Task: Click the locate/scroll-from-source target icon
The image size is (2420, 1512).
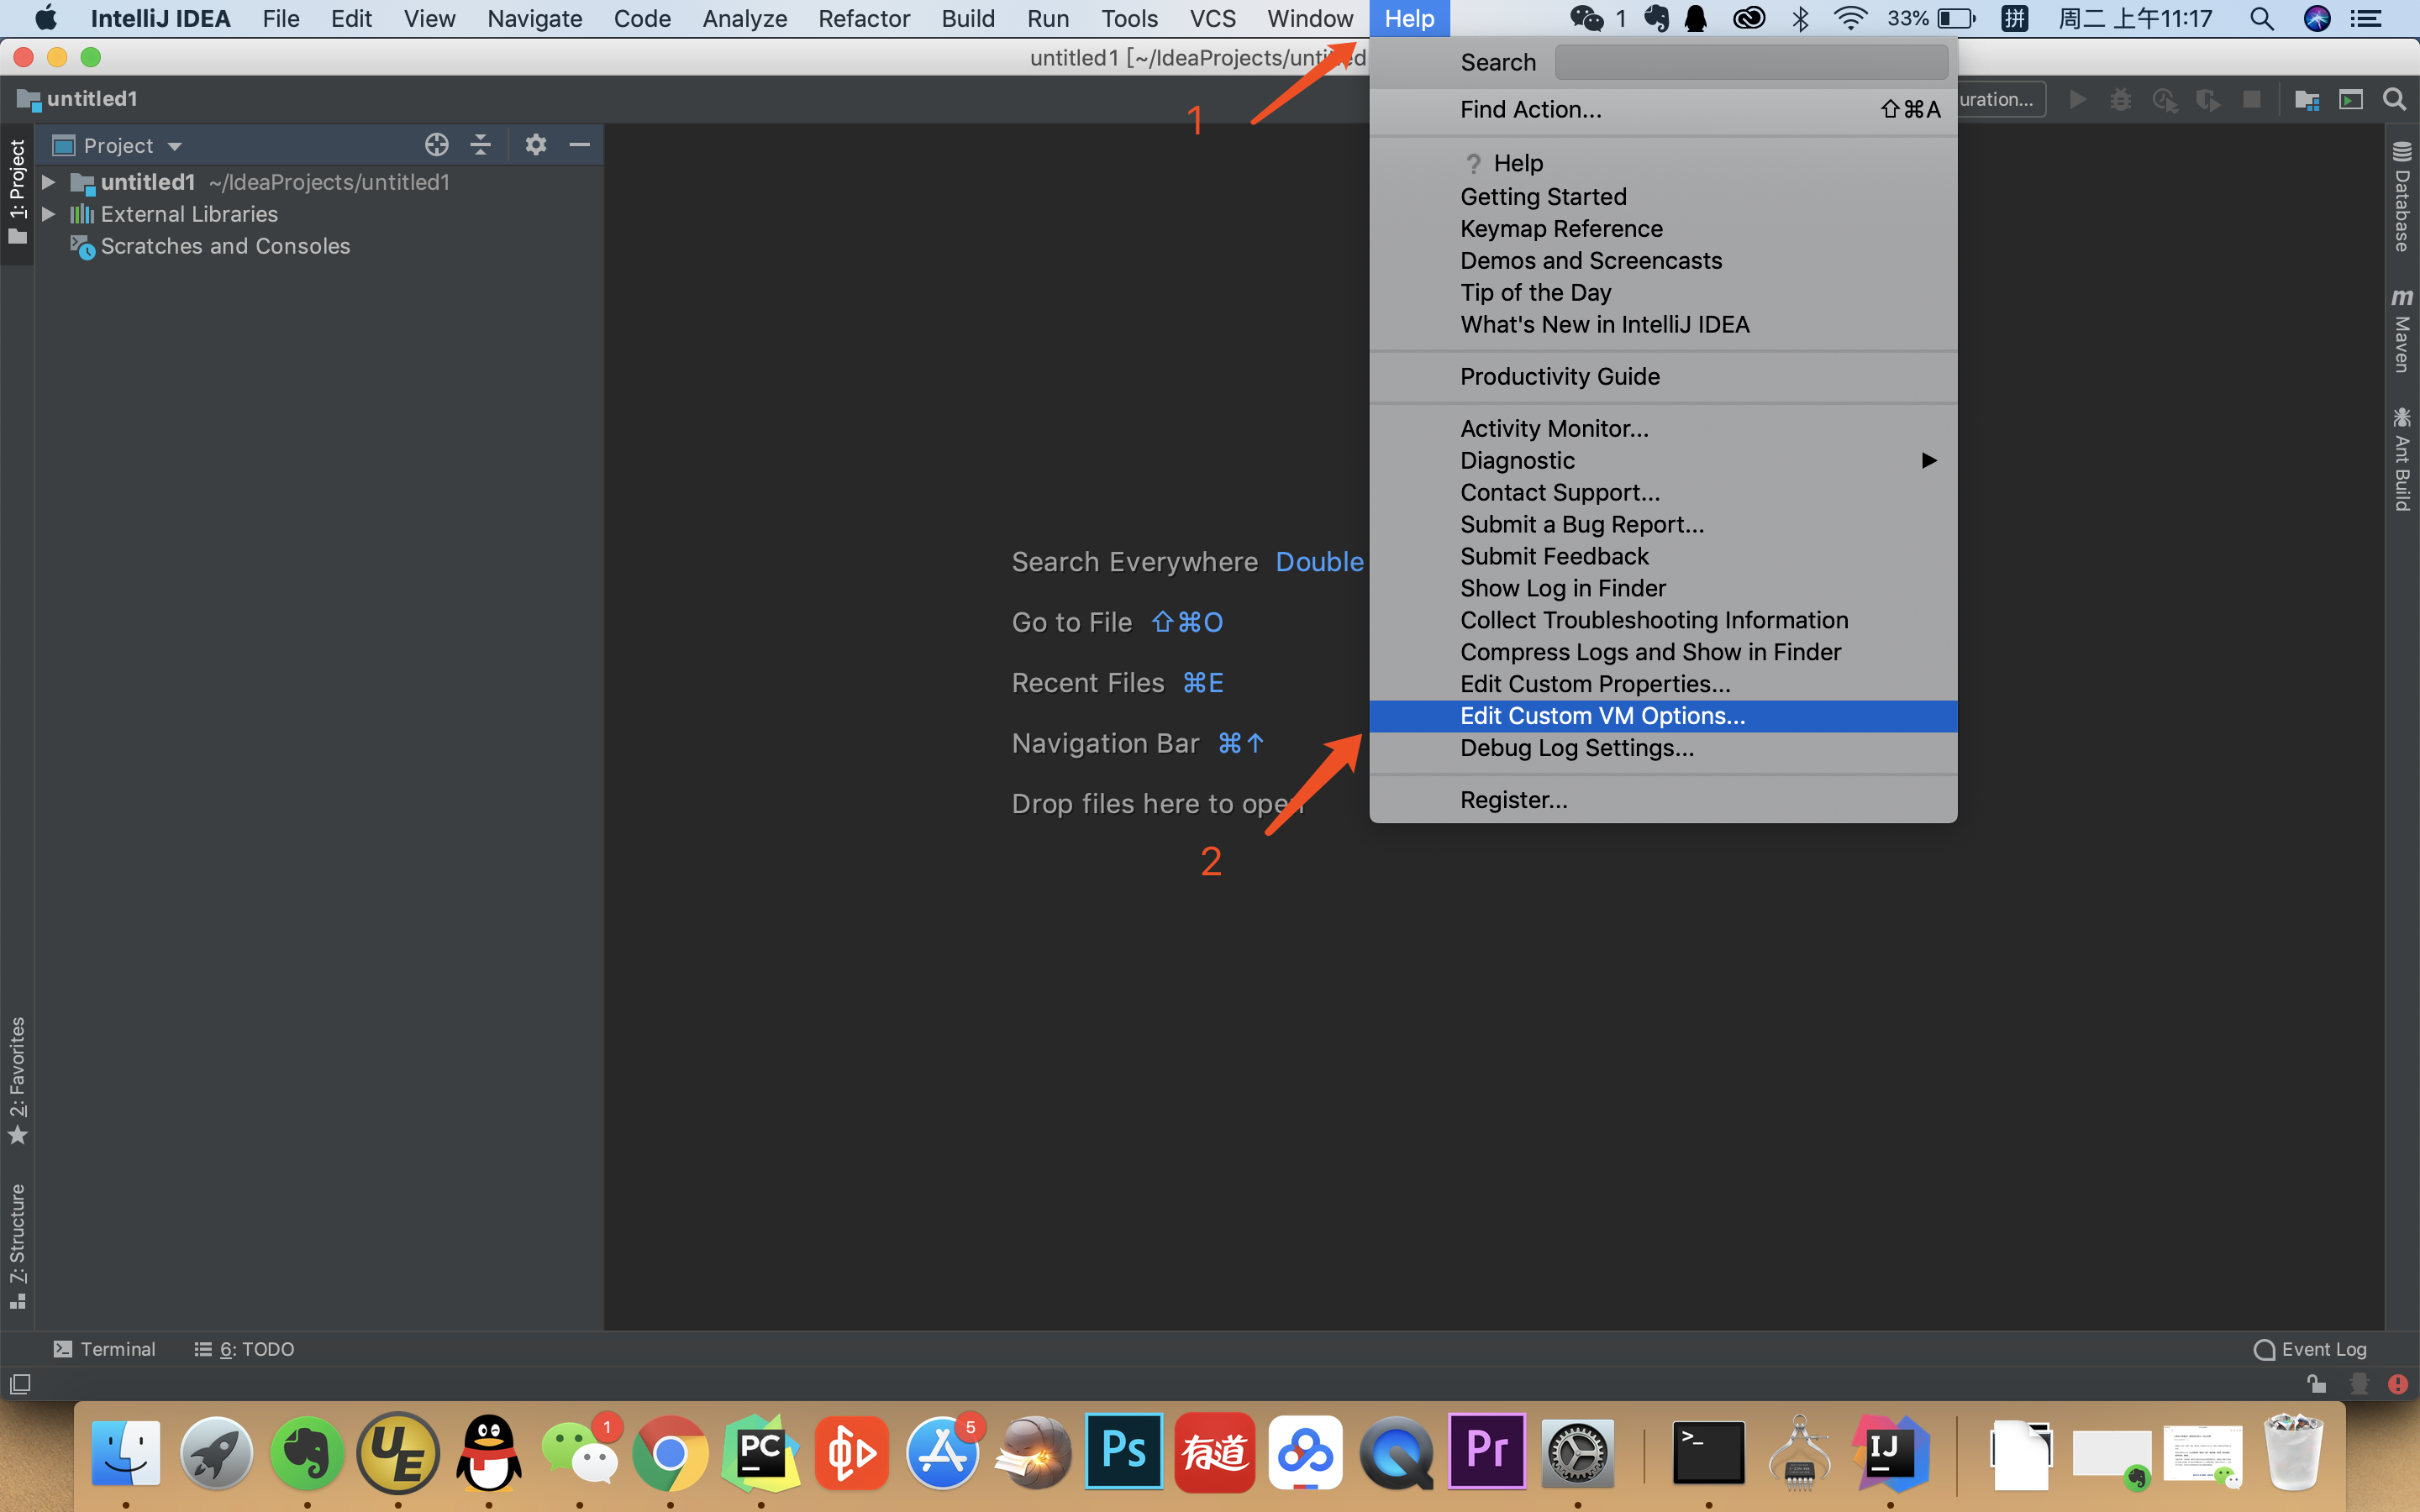Action: 436,145
